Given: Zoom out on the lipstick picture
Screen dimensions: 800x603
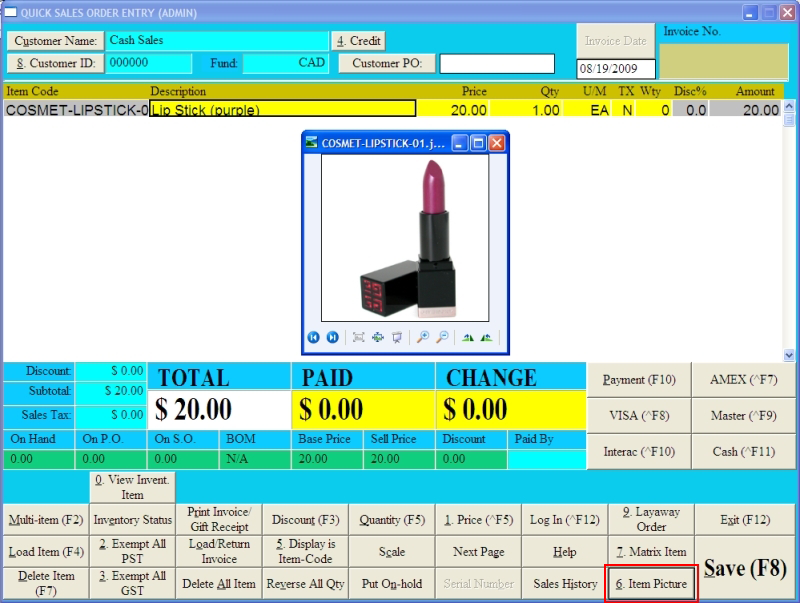Looking at the screenshot, I should [x=442, y=337].
